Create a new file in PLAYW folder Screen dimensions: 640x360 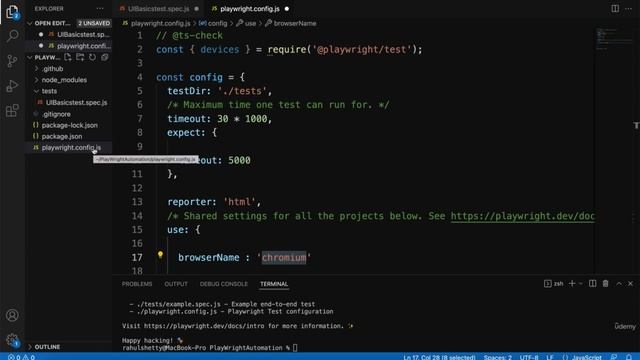click(x=67, y=57)
